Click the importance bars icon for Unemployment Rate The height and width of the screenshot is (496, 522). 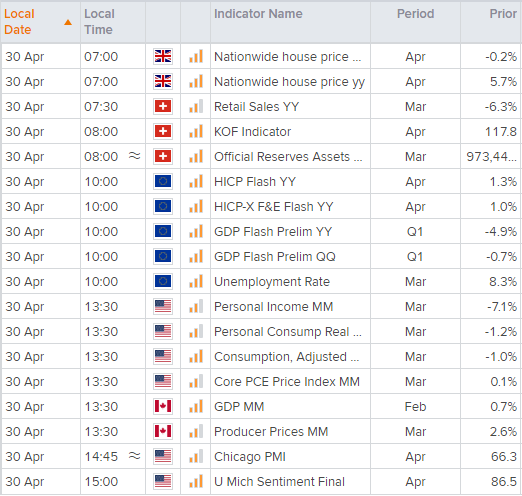click(196, 281)
